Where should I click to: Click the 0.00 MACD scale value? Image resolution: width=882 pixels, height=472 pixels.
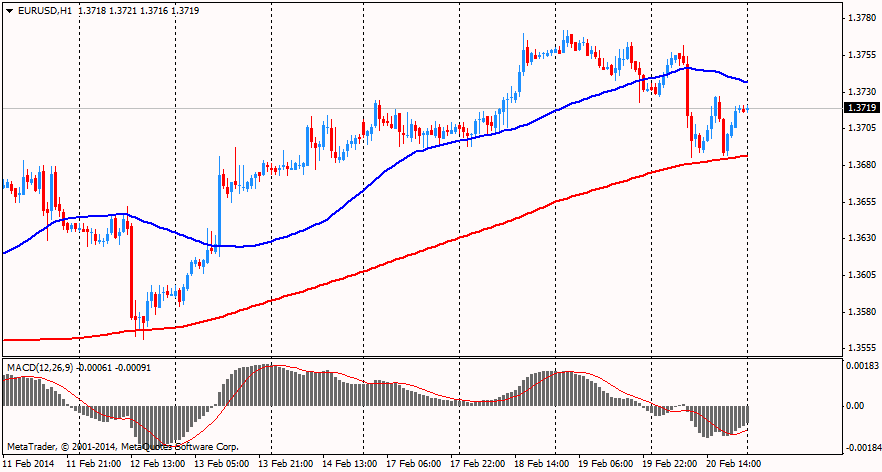(856, 406)
